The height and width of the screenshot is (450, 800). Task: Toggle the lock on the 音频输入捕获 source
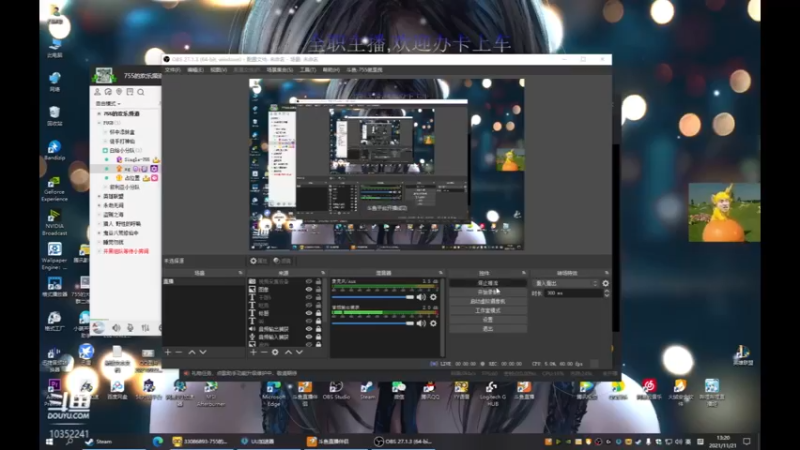pyautogui.click(x=318, y=337)
